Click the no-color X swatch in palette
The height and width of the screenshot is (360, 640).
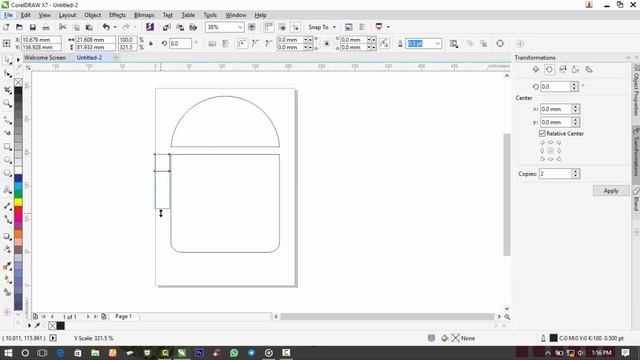[18, 82]
